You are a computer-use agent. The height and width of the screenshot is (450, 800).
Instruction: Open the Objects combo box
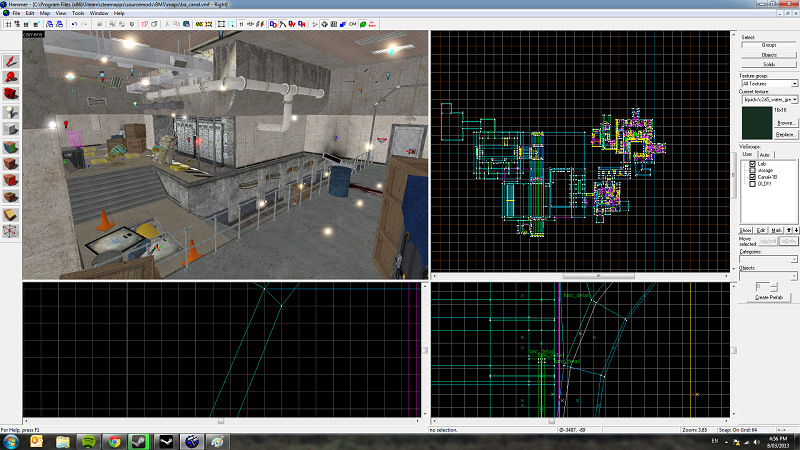tap(768, 276)
